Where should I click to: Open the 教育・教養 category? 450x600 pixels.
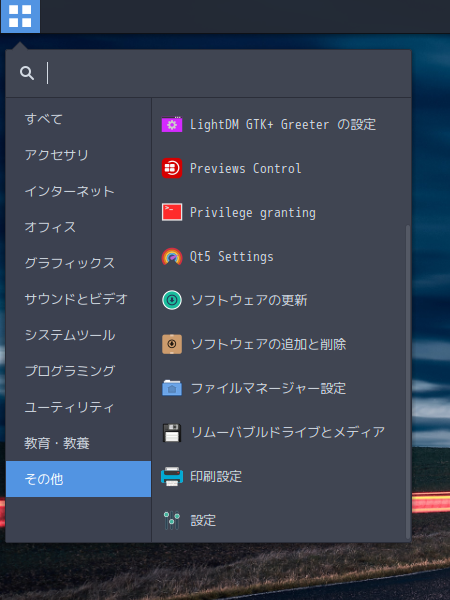(78, 443)
